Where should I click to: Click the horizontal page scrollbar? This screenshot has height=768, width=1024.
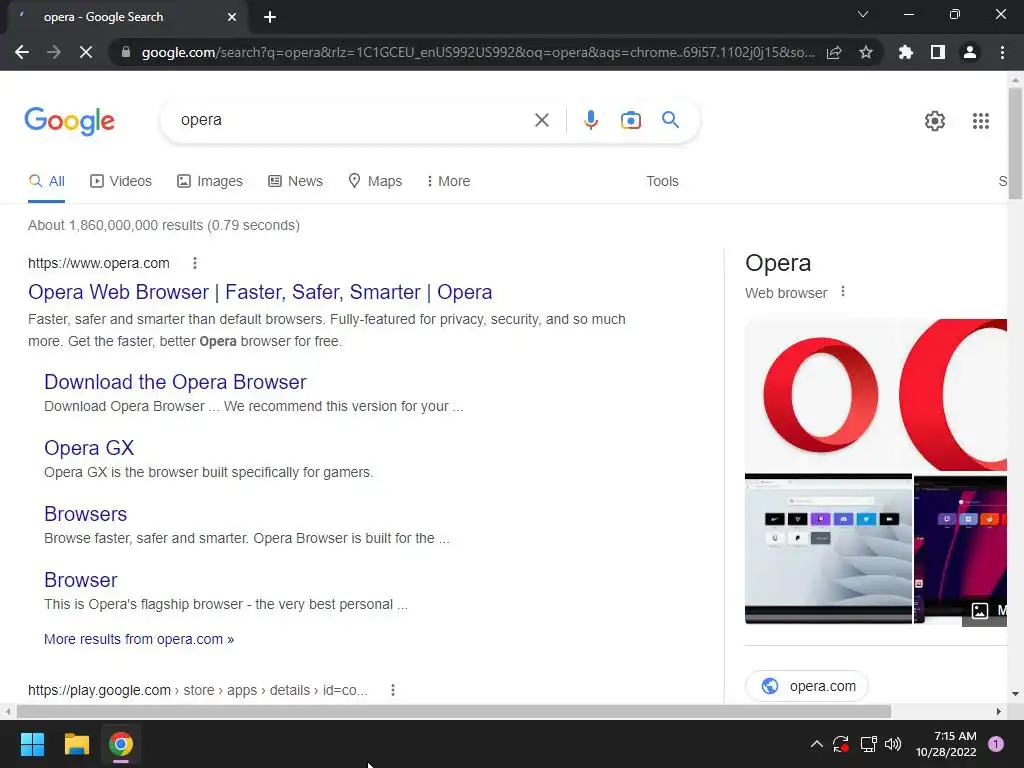[x=454, y=711]
